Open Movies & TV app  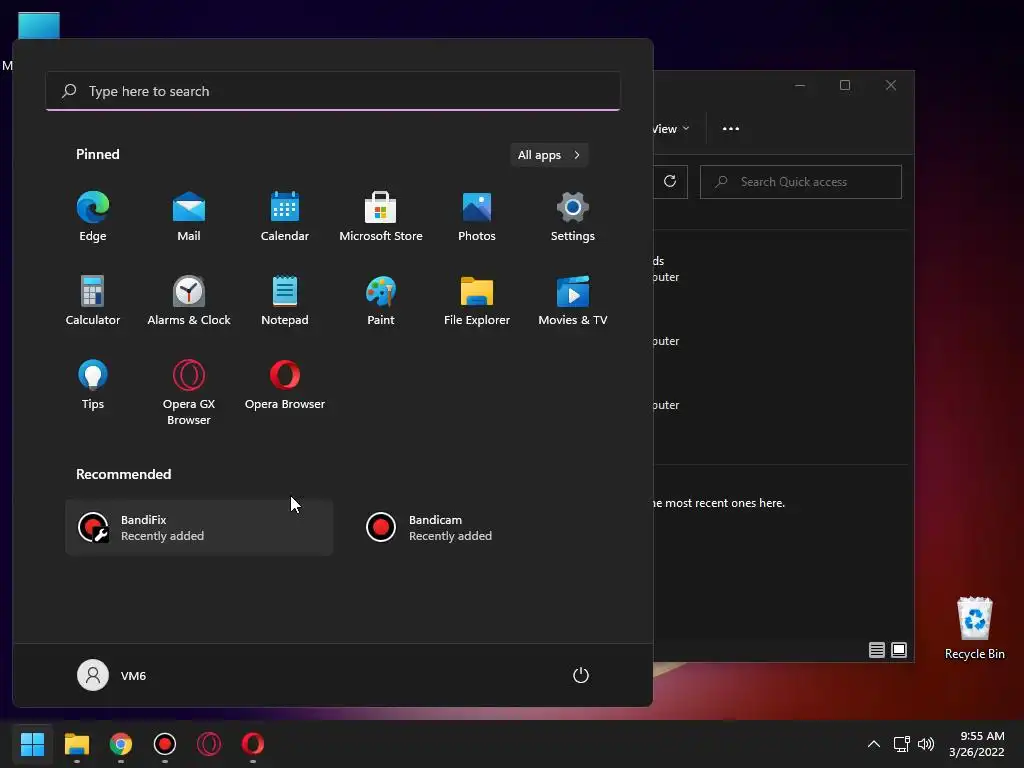[573, 300]
